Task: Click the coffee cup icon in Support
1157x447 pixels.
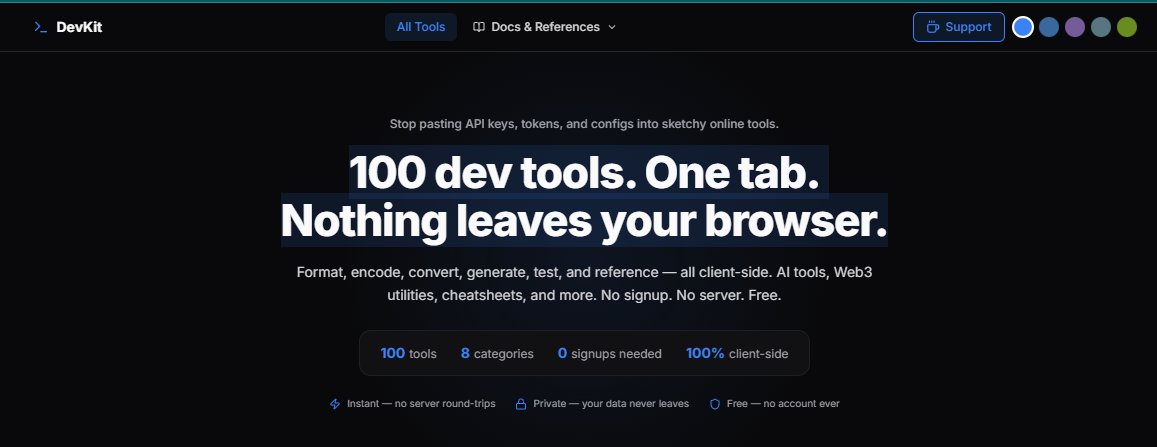Action: (933, 27)
